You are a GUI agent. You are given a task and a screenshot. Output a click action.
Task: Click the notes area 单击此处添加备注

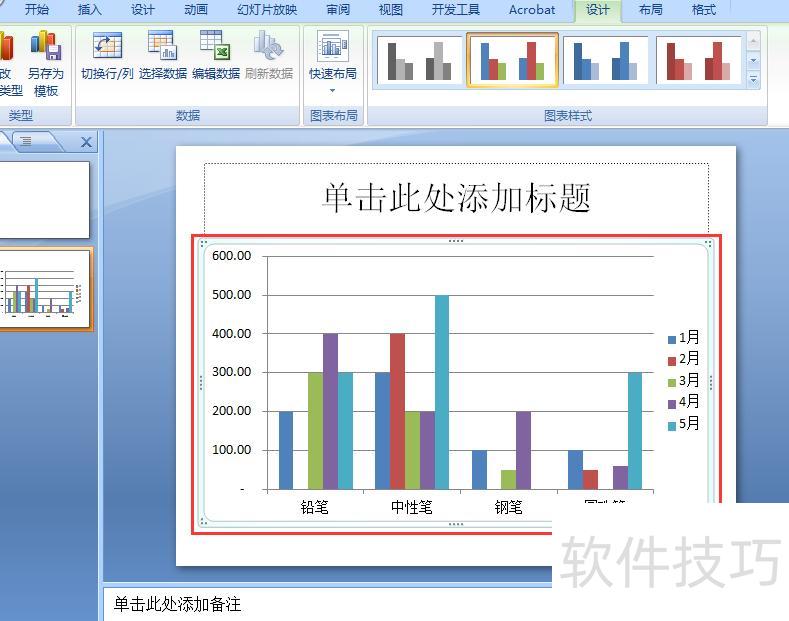tap(177, 604)
